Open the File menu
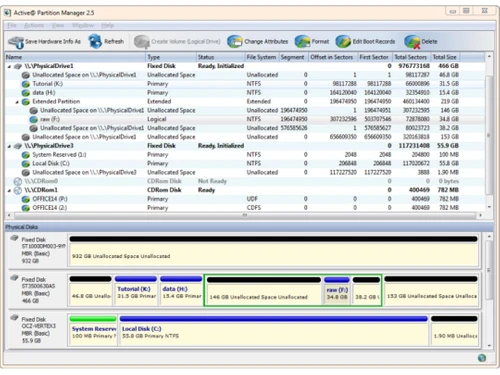This screenshot has height=375, width=500. click(x=12, y=25)
